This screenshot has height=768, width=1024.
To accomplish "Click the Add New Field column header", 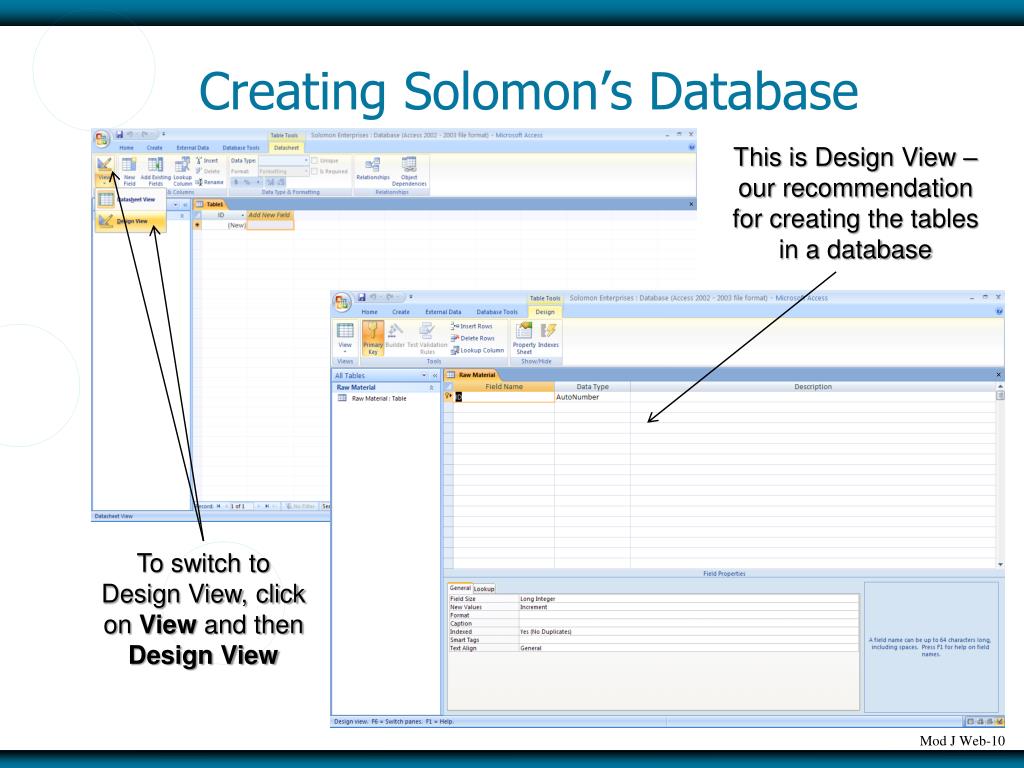I will 270,215.
